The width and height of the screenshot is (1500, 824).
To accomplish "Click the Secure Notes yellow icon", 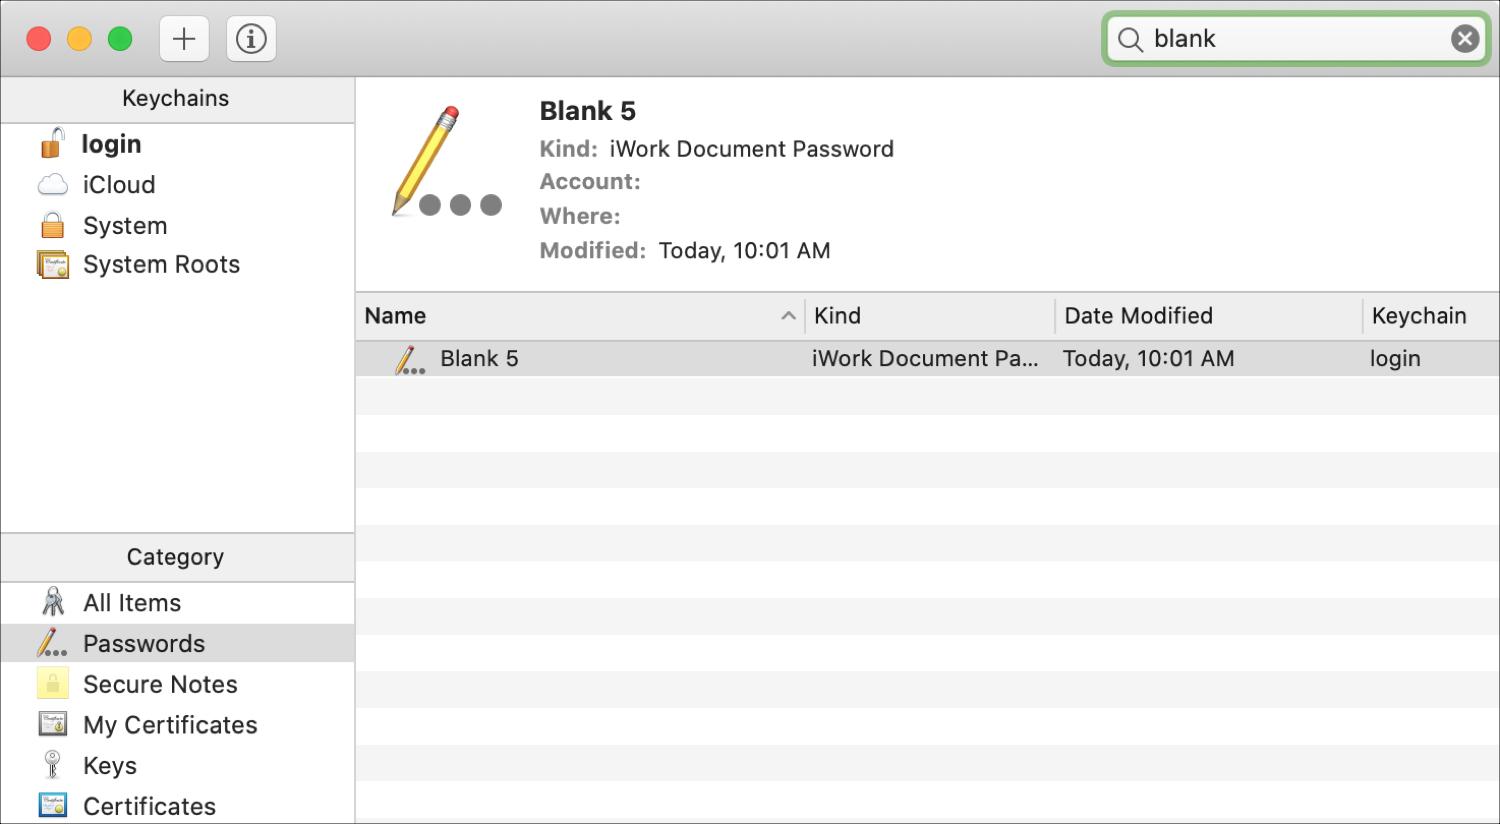I will click(x=53, y=684).
